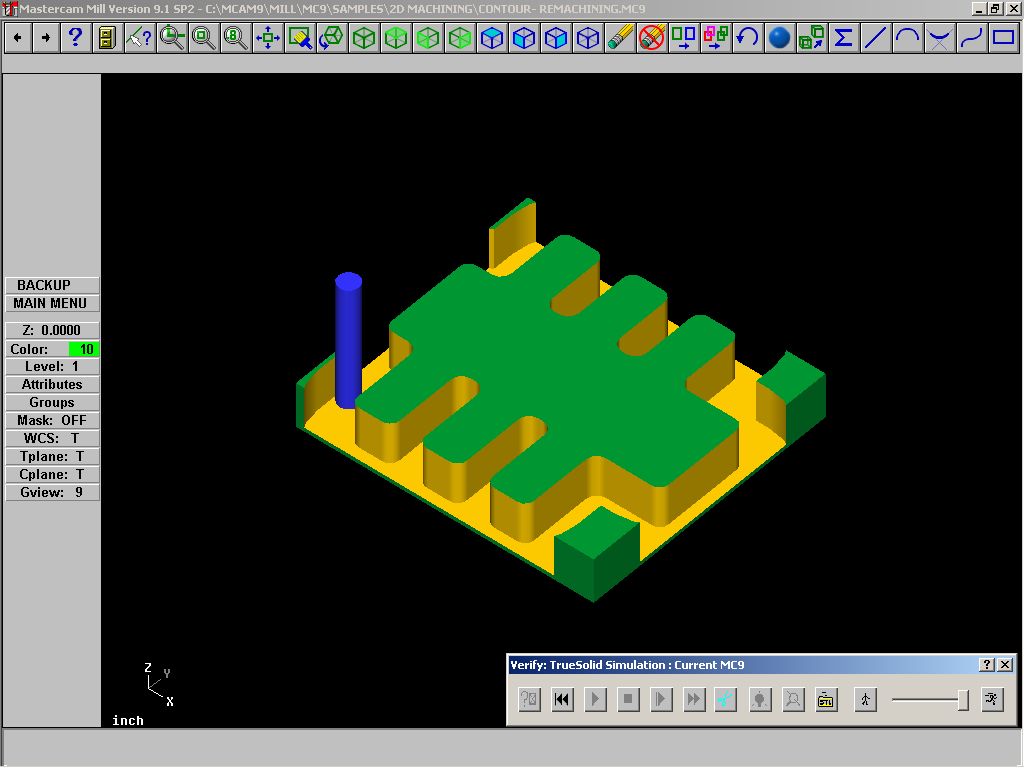Click the Repaint screen paintbrush icon
Screen dimensions: 1024x768
300,38
